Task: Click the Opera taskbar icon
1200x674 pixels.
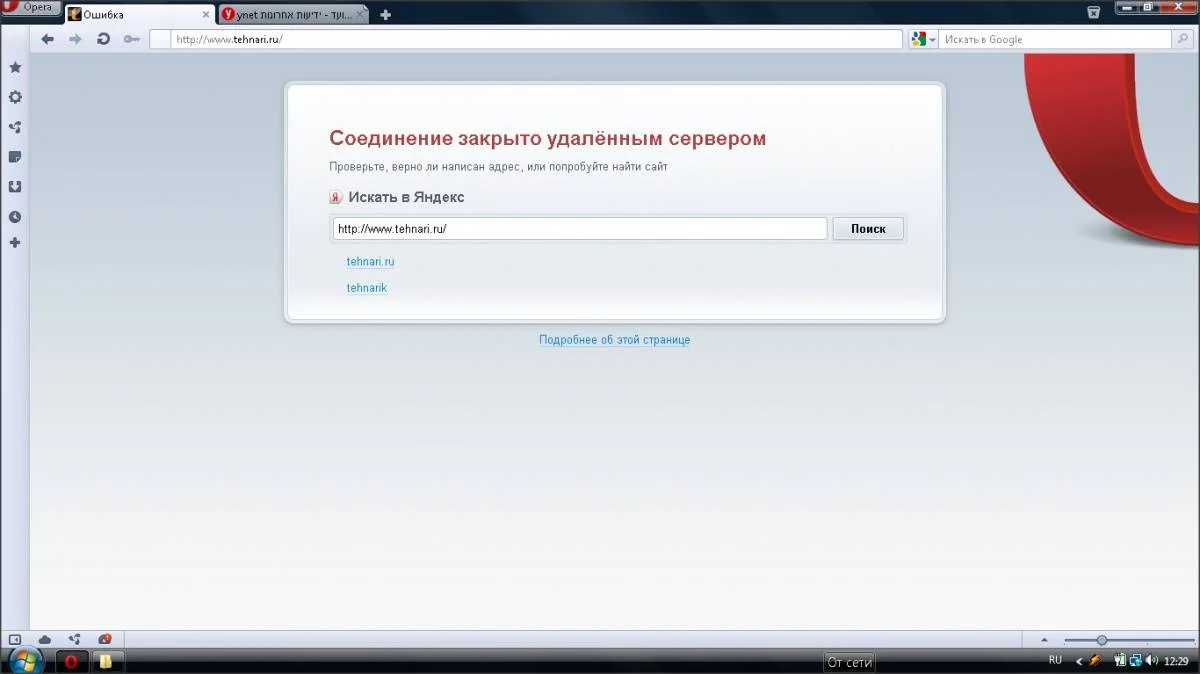Action: 70,661
